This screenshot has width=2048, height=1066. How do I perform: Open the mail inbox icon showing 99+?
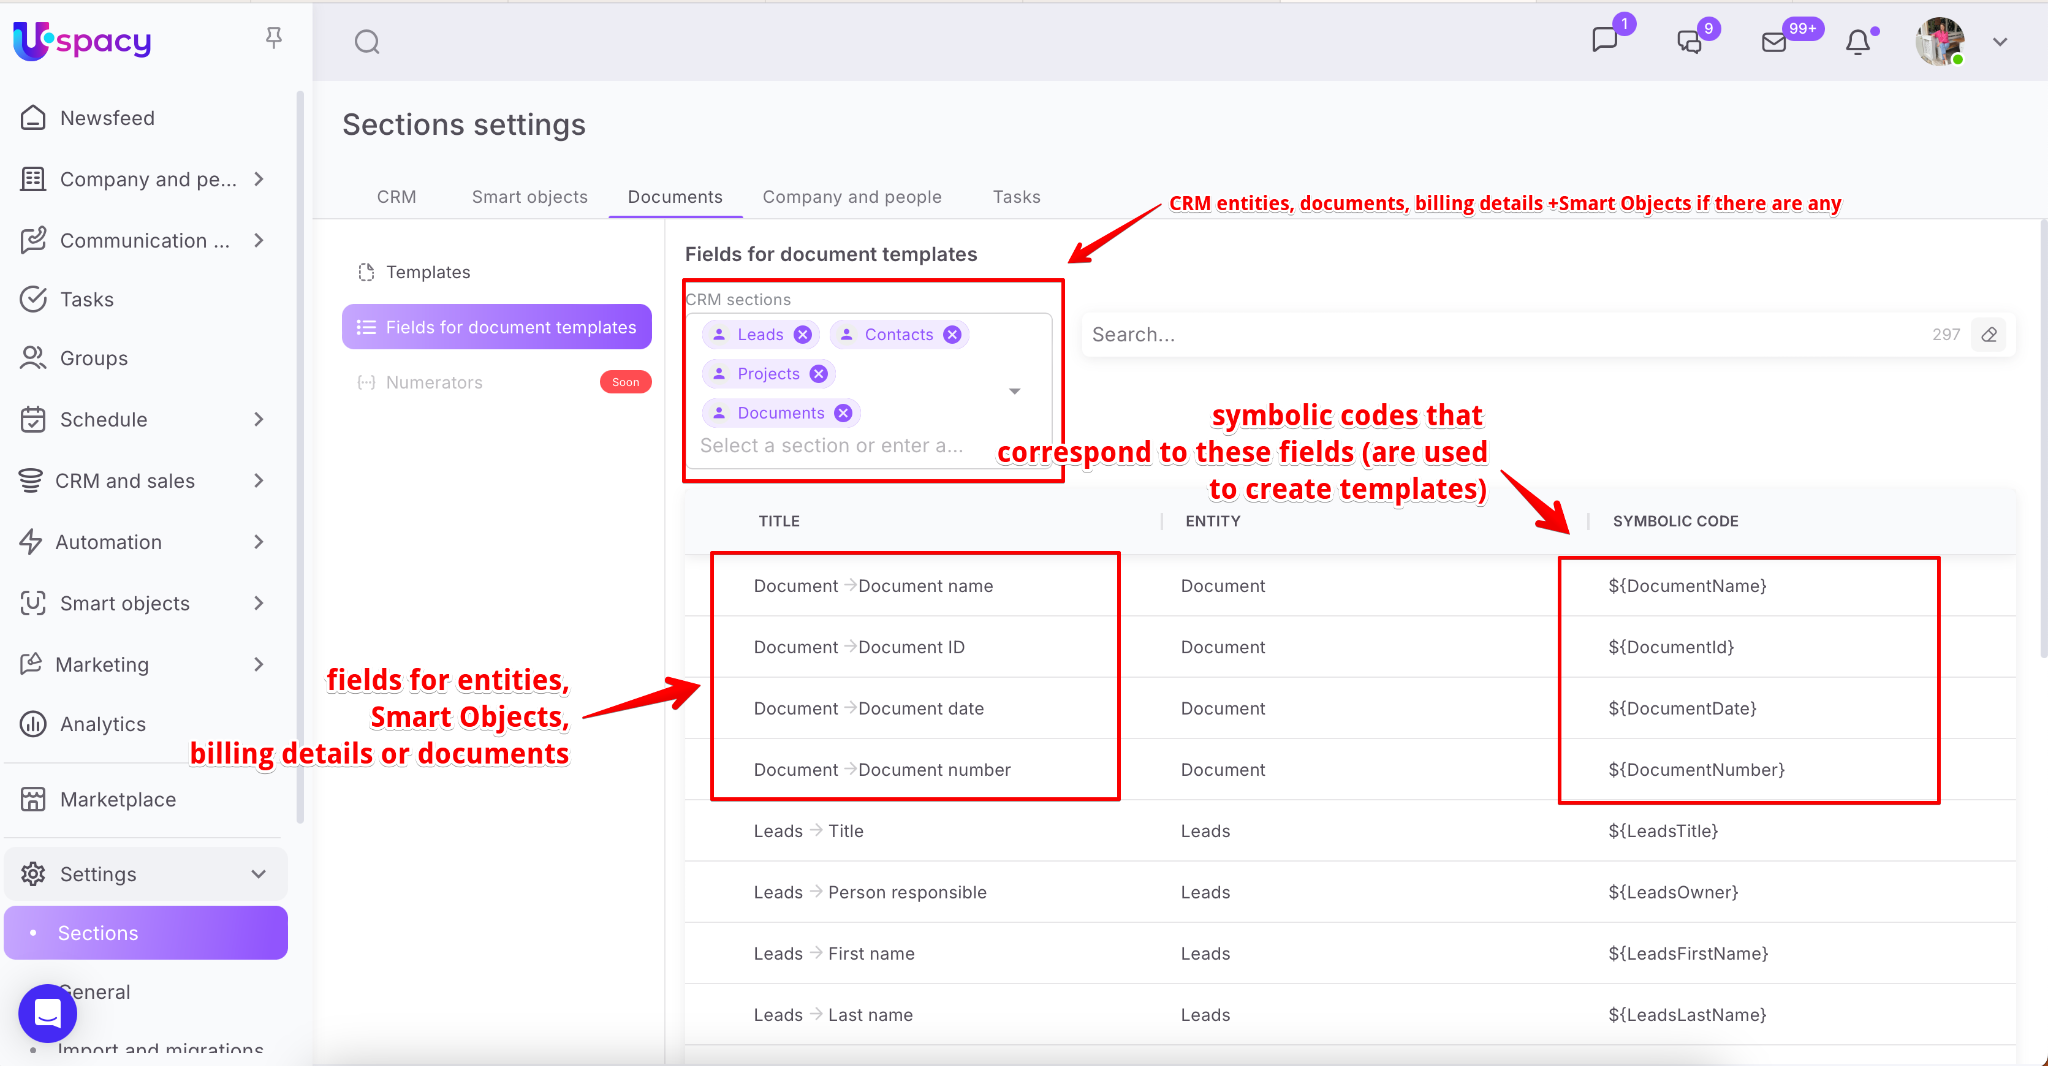[1774, 42]
